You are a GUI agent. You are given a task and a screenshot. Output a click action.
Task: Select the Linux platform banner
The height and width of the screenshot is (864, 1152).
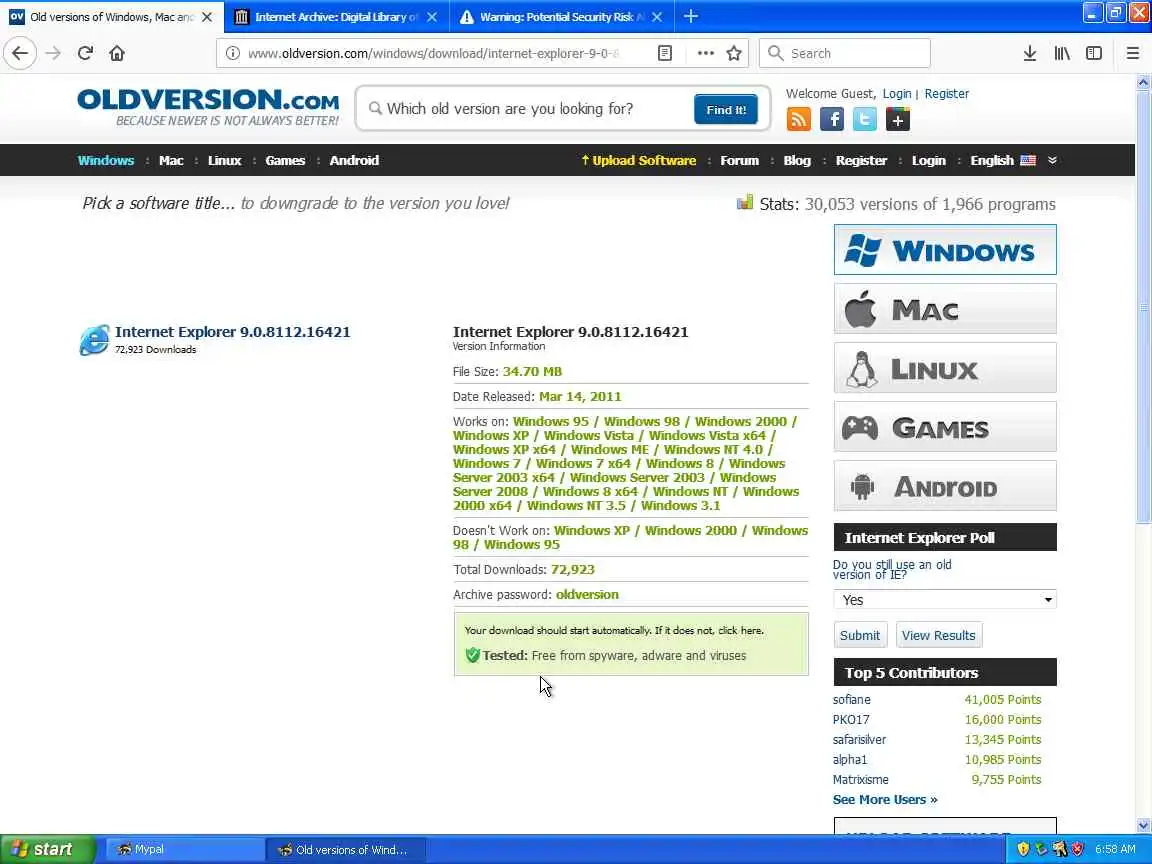click(945, 367)
